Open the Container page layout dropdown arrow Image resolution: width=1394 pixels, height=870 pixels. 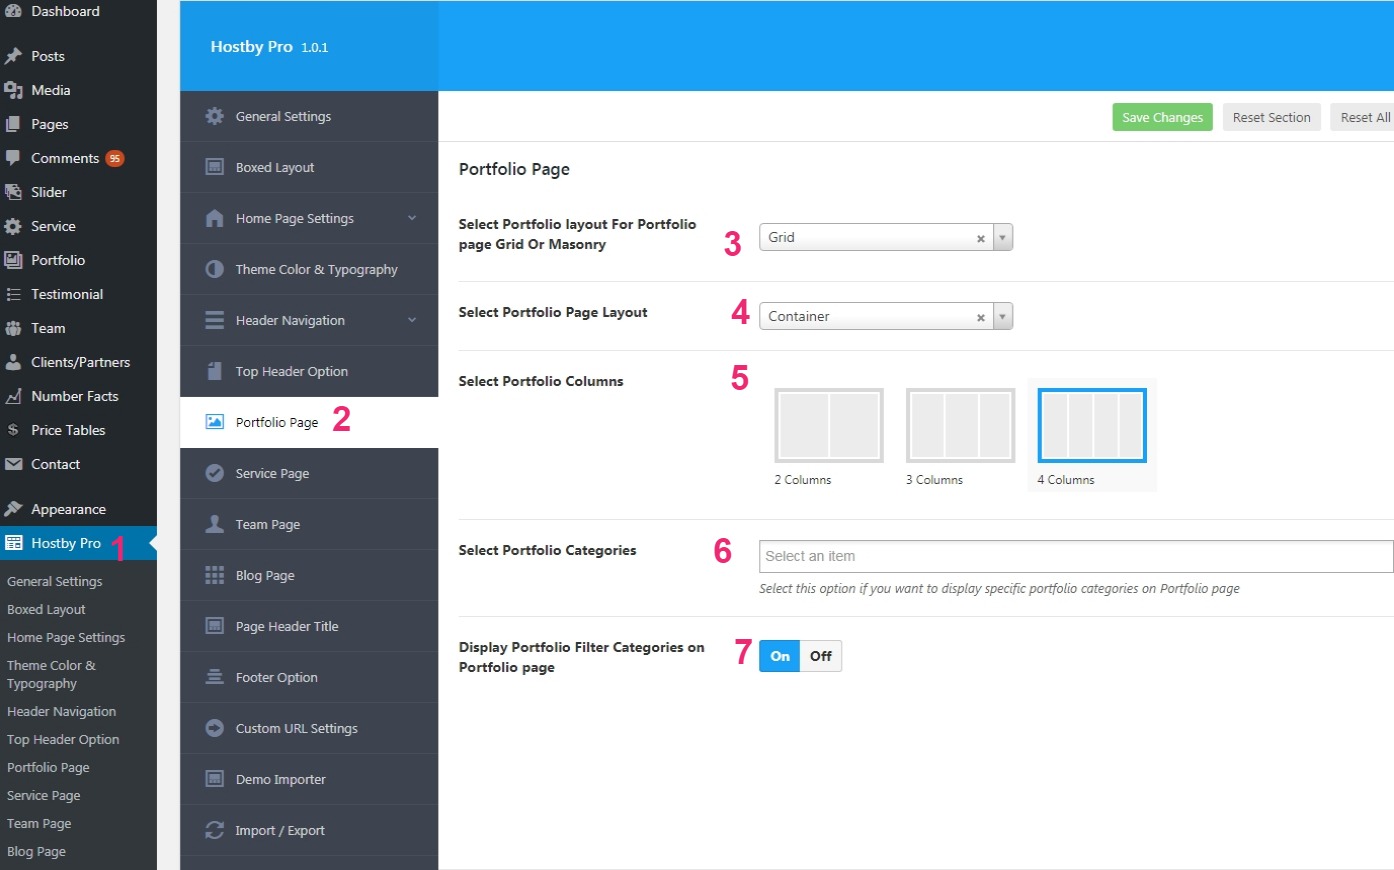[1003, 316]
